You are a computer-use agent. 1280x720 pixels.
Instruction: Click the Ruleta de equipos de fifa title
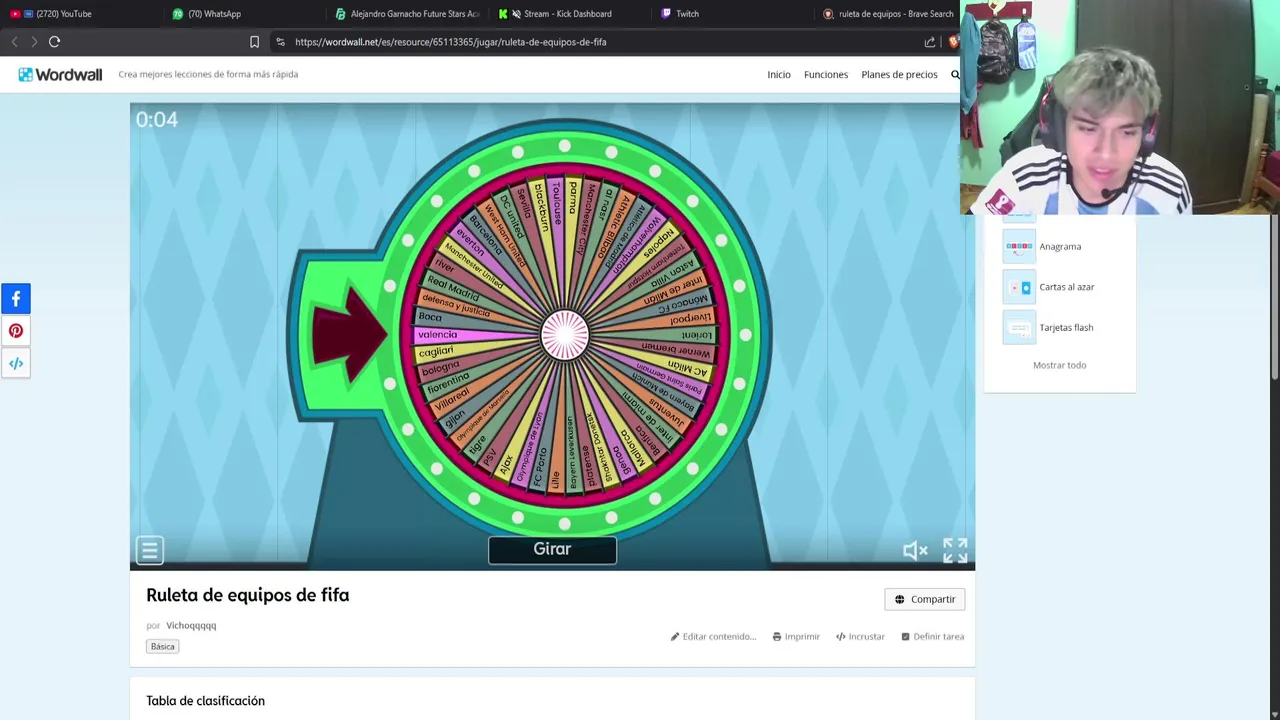tap(248, 595)
